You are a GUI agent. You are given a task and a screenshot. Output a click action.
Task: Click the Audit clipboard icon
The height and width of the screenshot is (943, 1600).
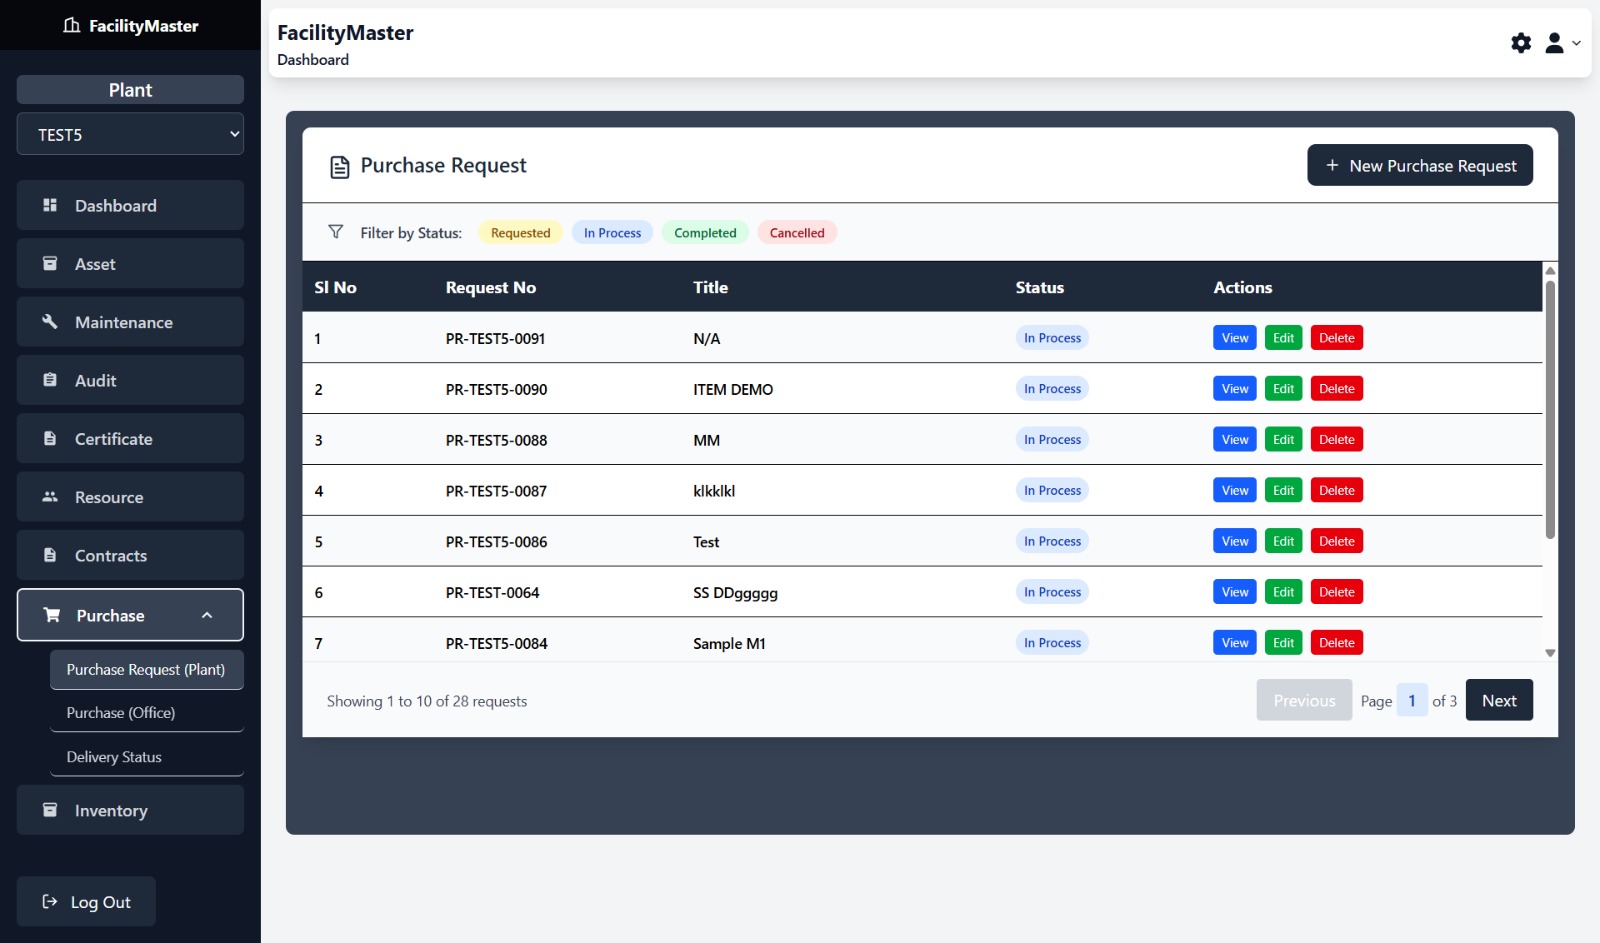(50, 380)
